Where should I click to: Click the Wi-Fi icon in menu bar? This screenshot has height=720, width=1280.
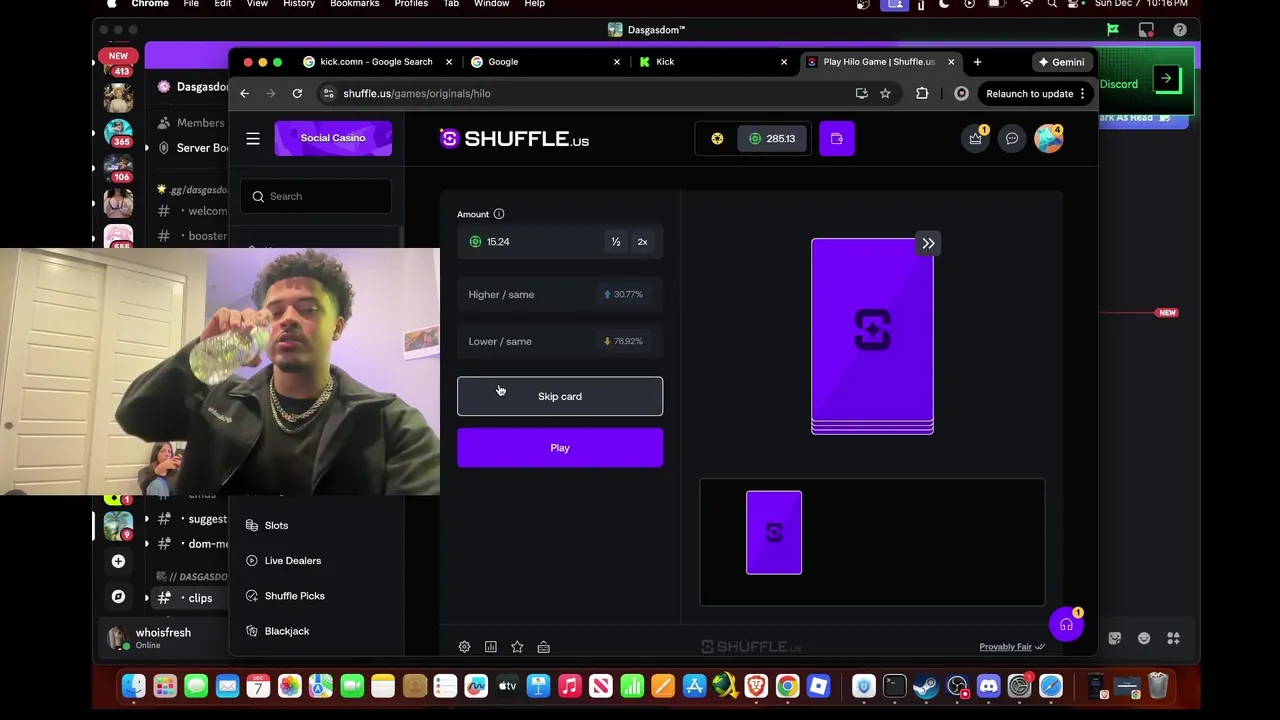(x=1025, y=4)
